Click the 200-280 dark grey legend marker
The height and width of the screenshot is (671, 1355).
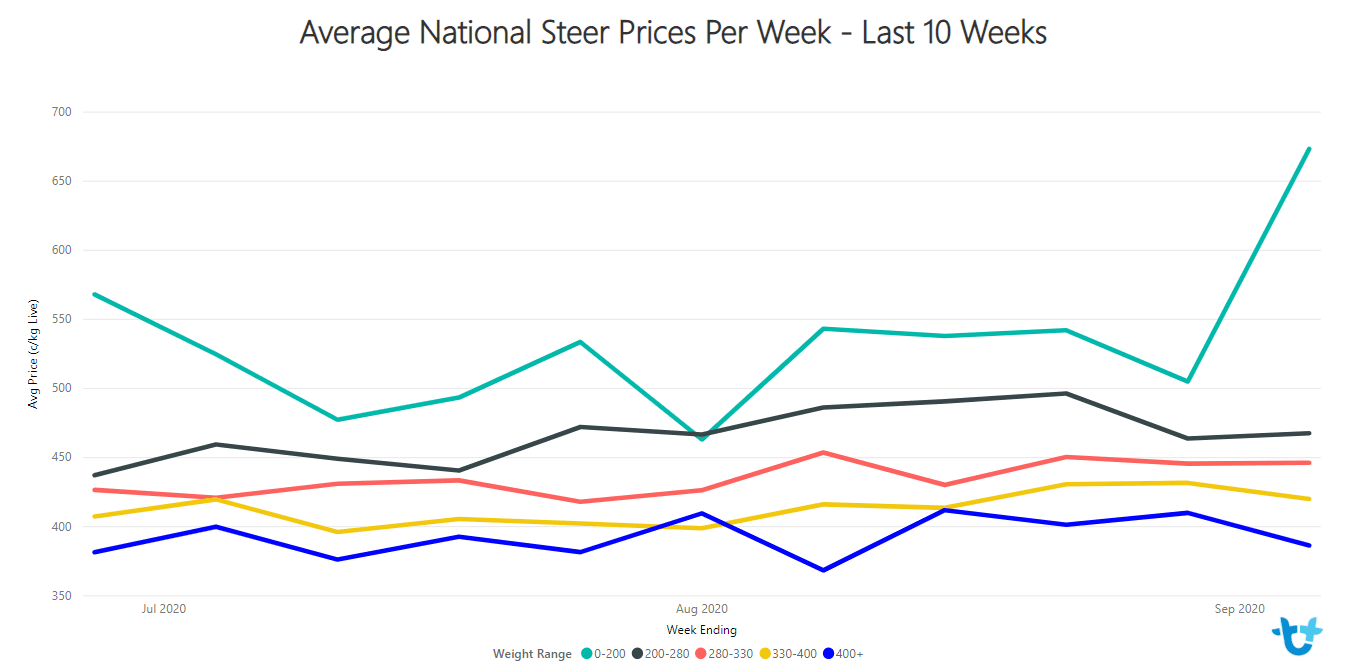click(x=636, y=654)
